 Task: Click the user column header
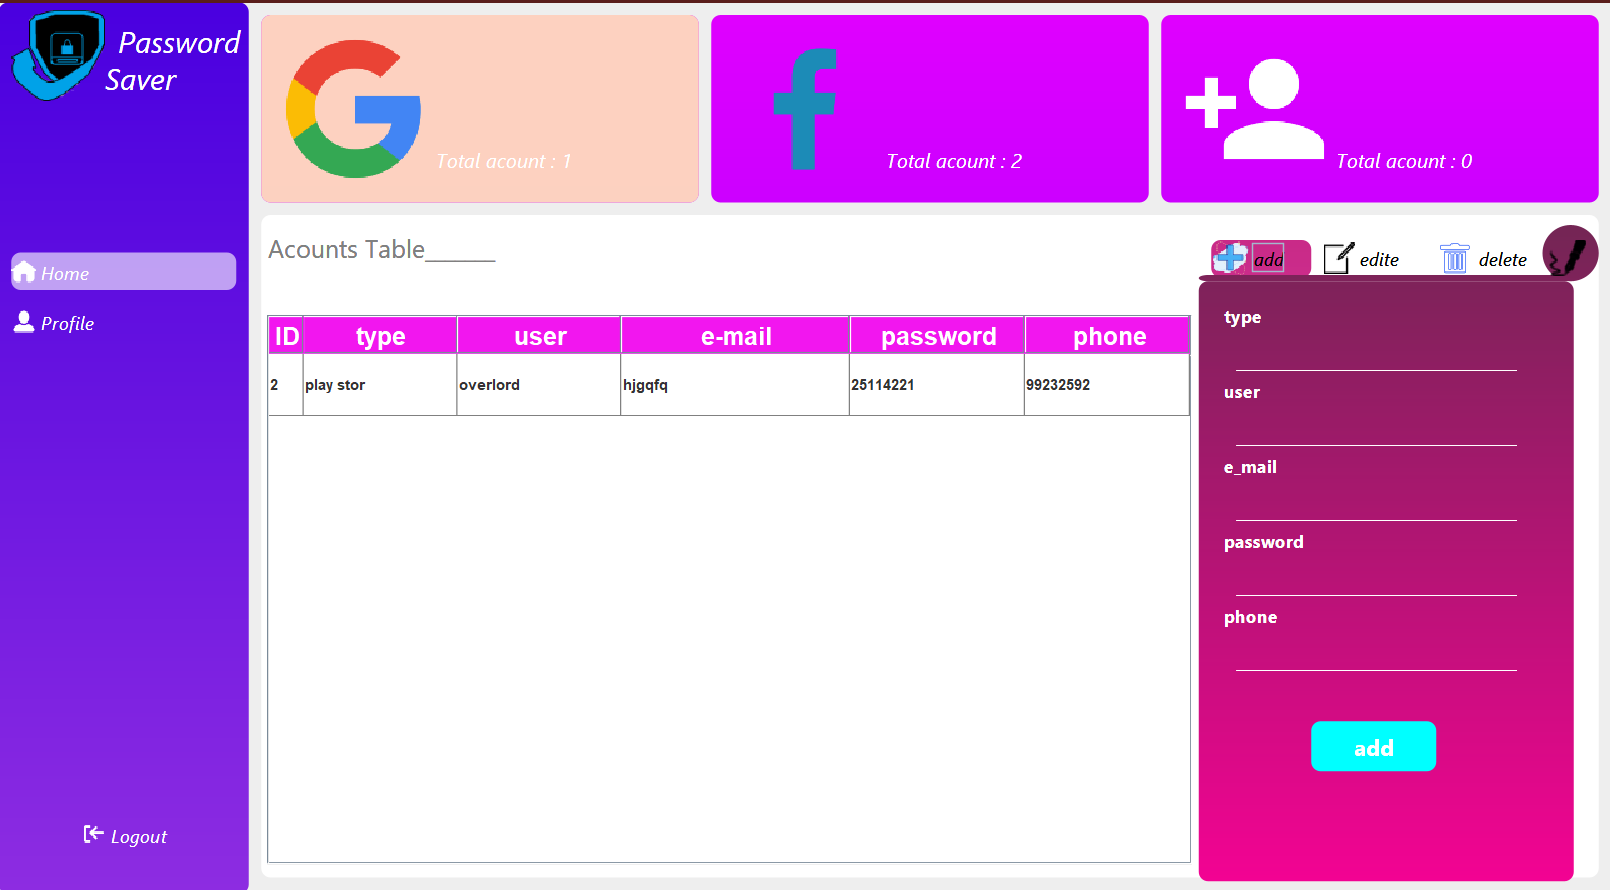(x=540, y=336)
